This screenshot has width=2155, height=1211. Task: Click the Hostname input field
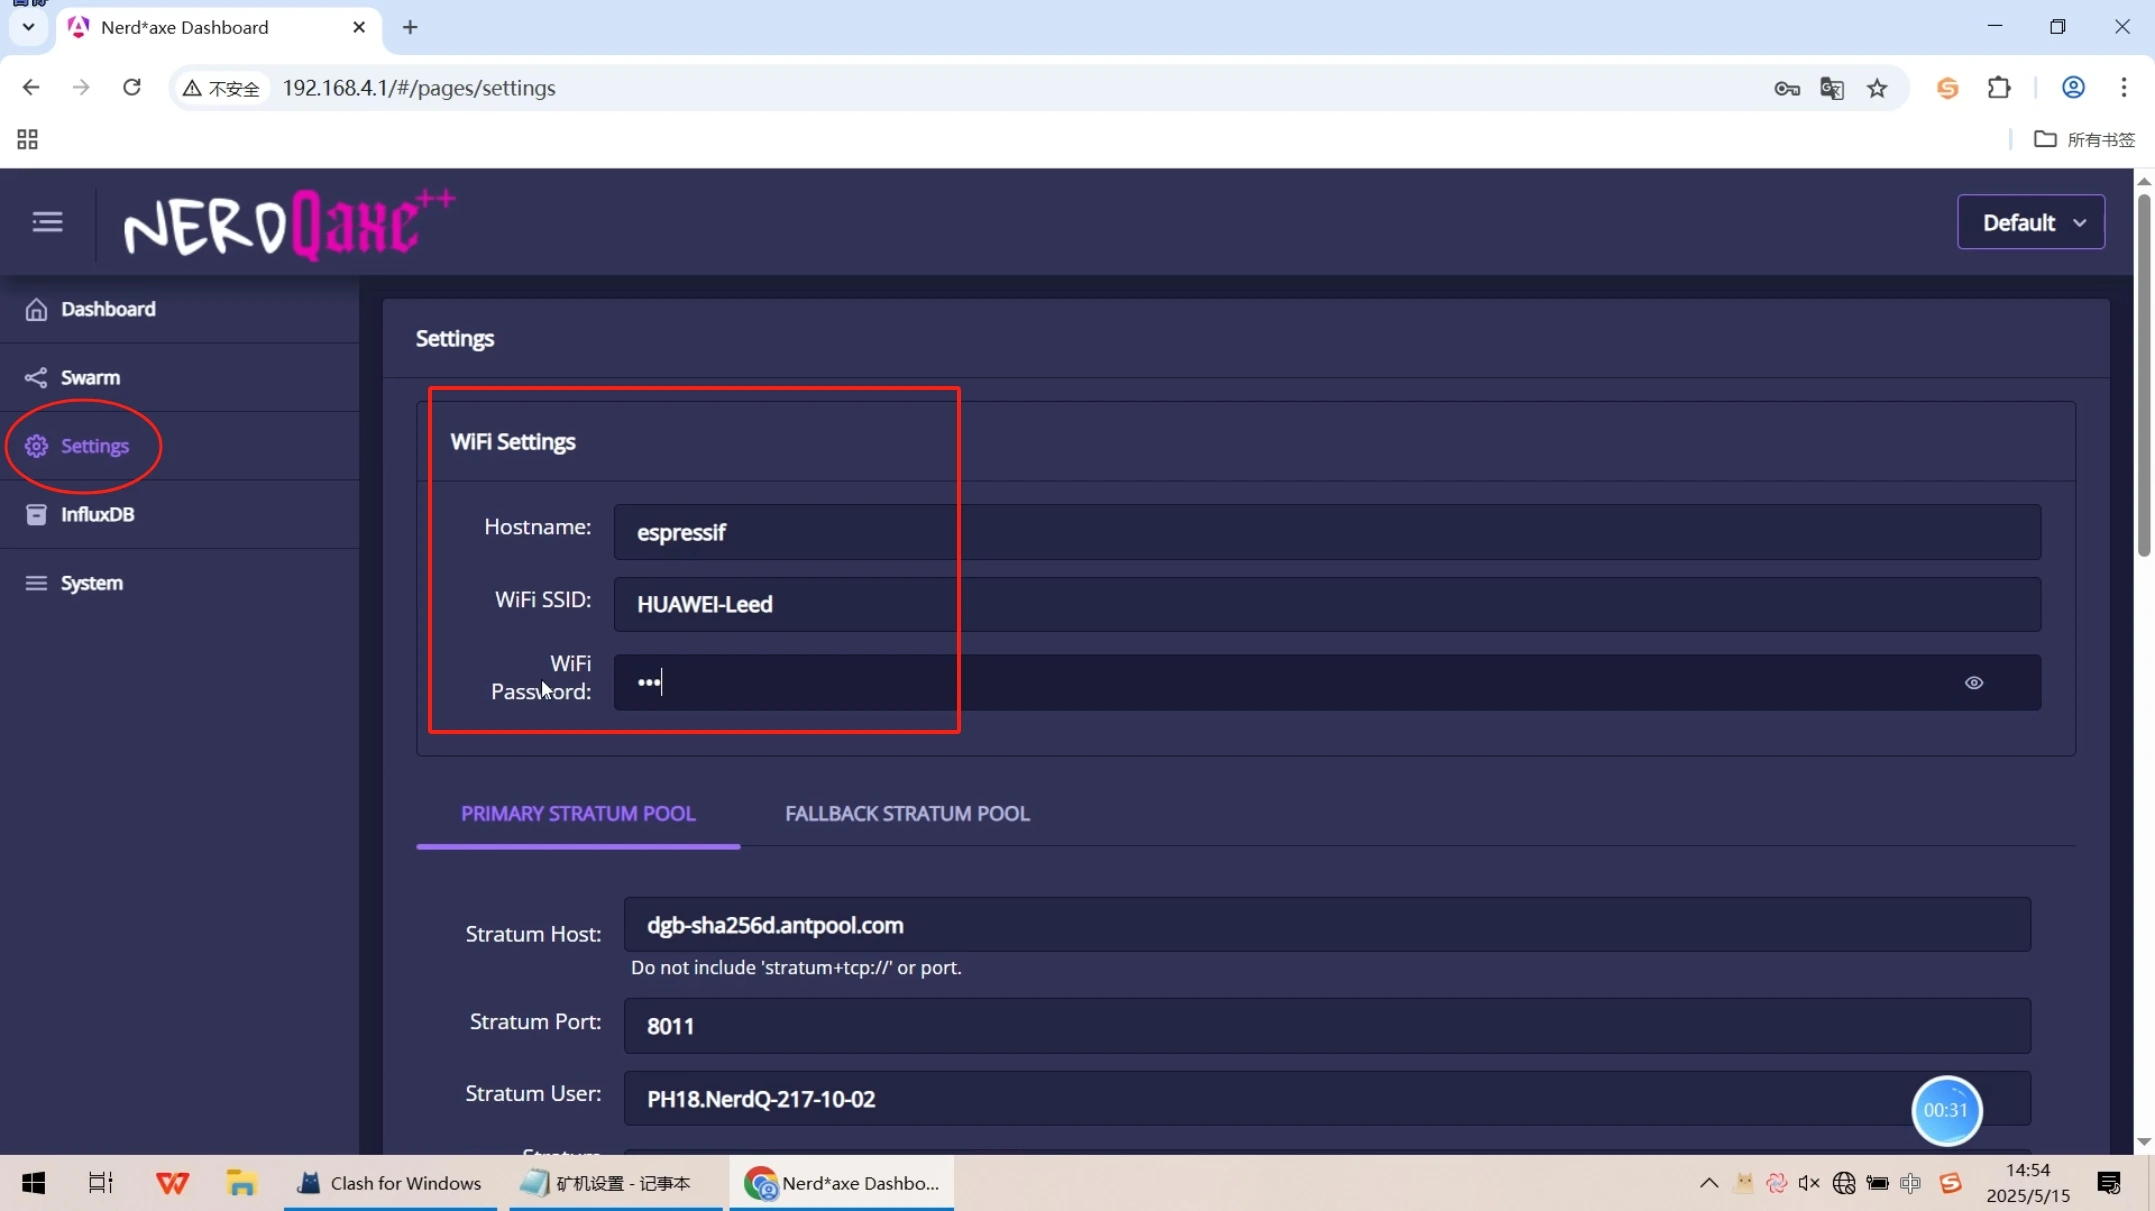pyautogui.click(x=1326, y=532)
